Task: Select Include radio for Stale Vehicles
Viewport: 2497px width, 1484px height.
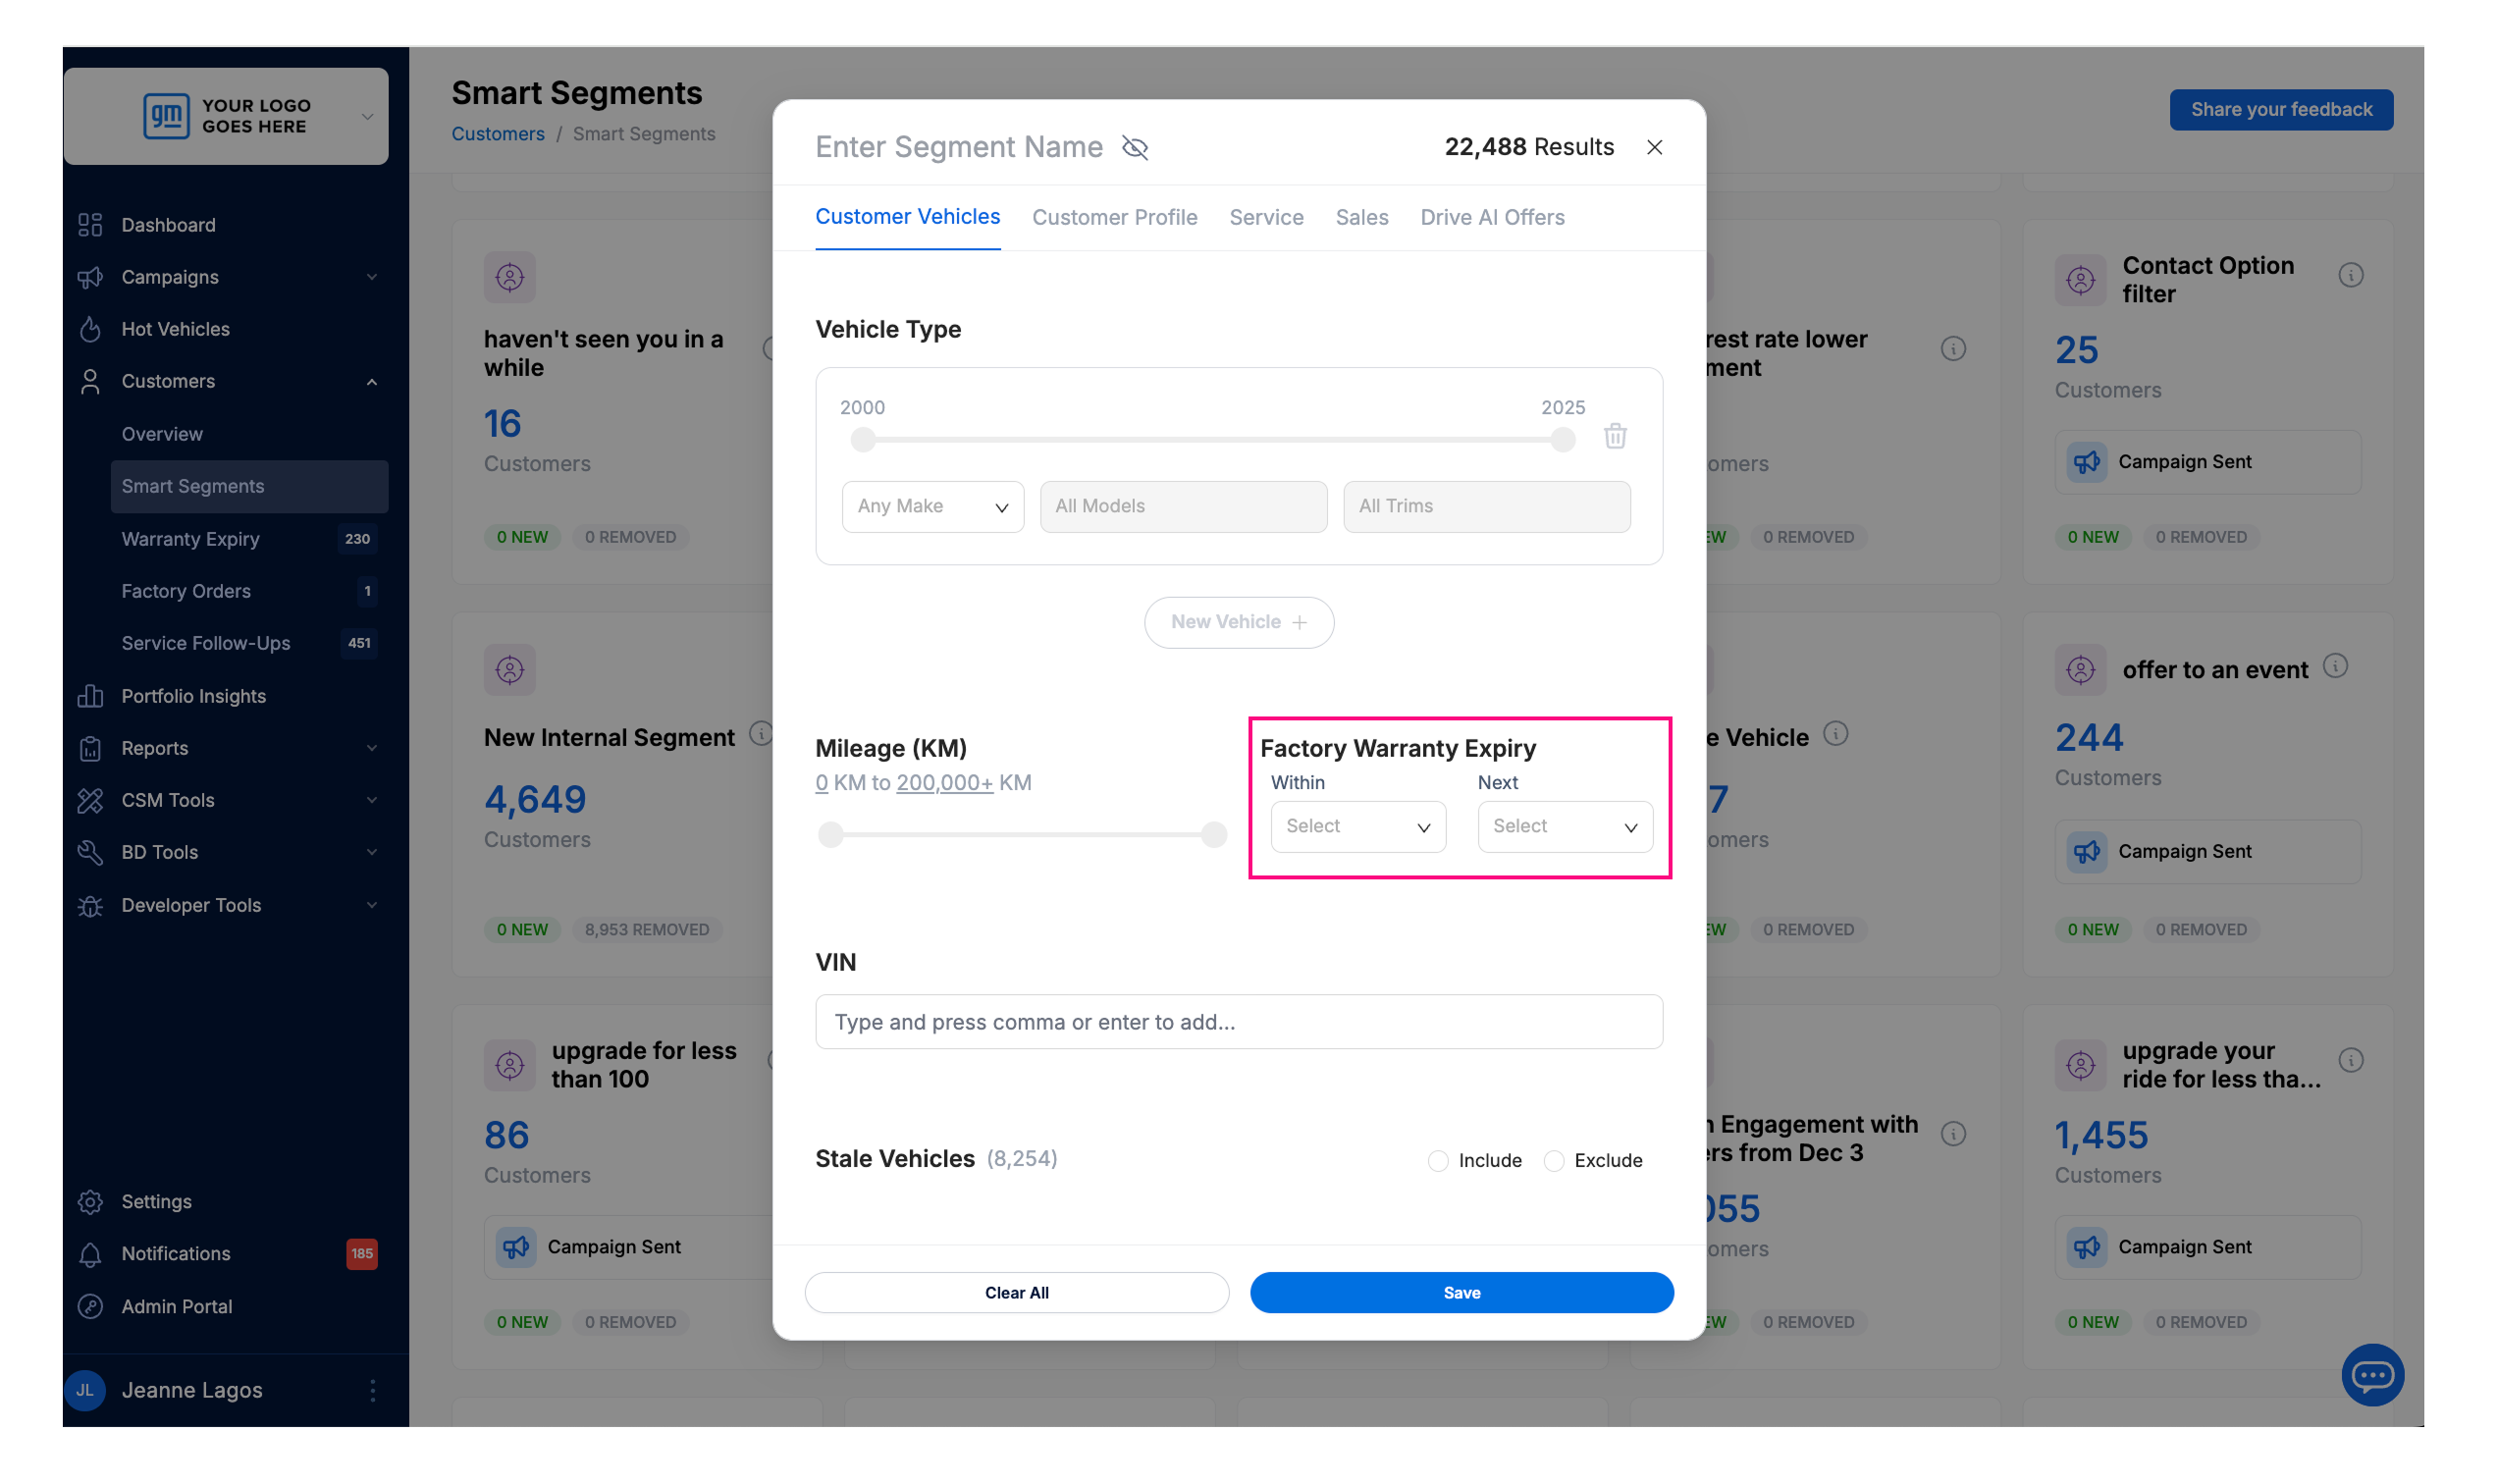Action: click(x=1437, y=1160)
